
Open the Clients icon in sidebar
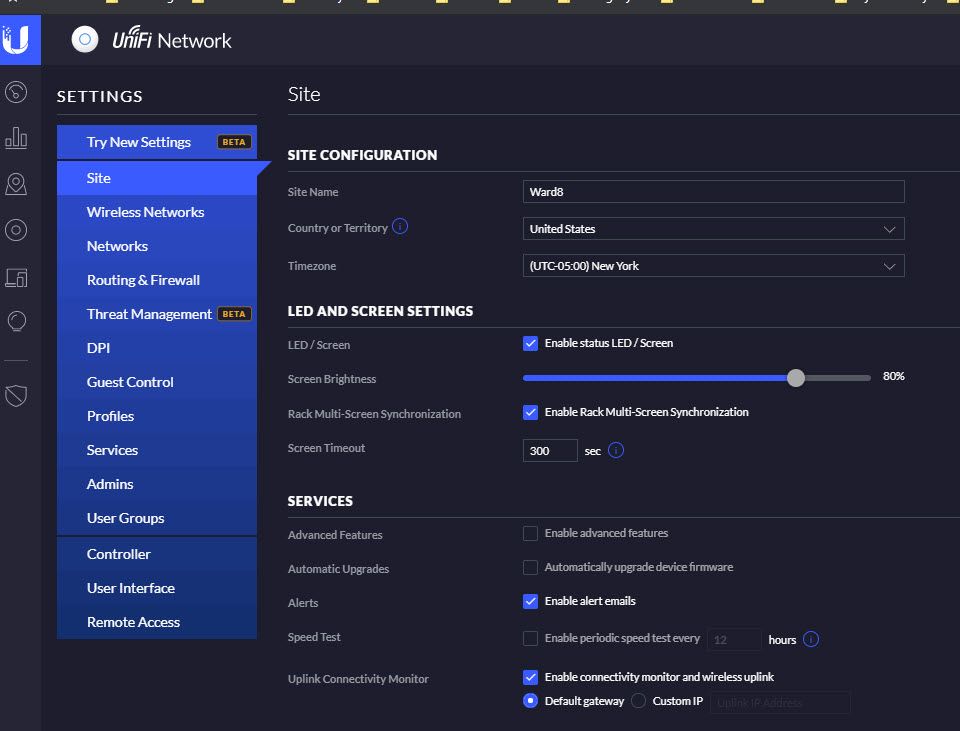point(16,277)
